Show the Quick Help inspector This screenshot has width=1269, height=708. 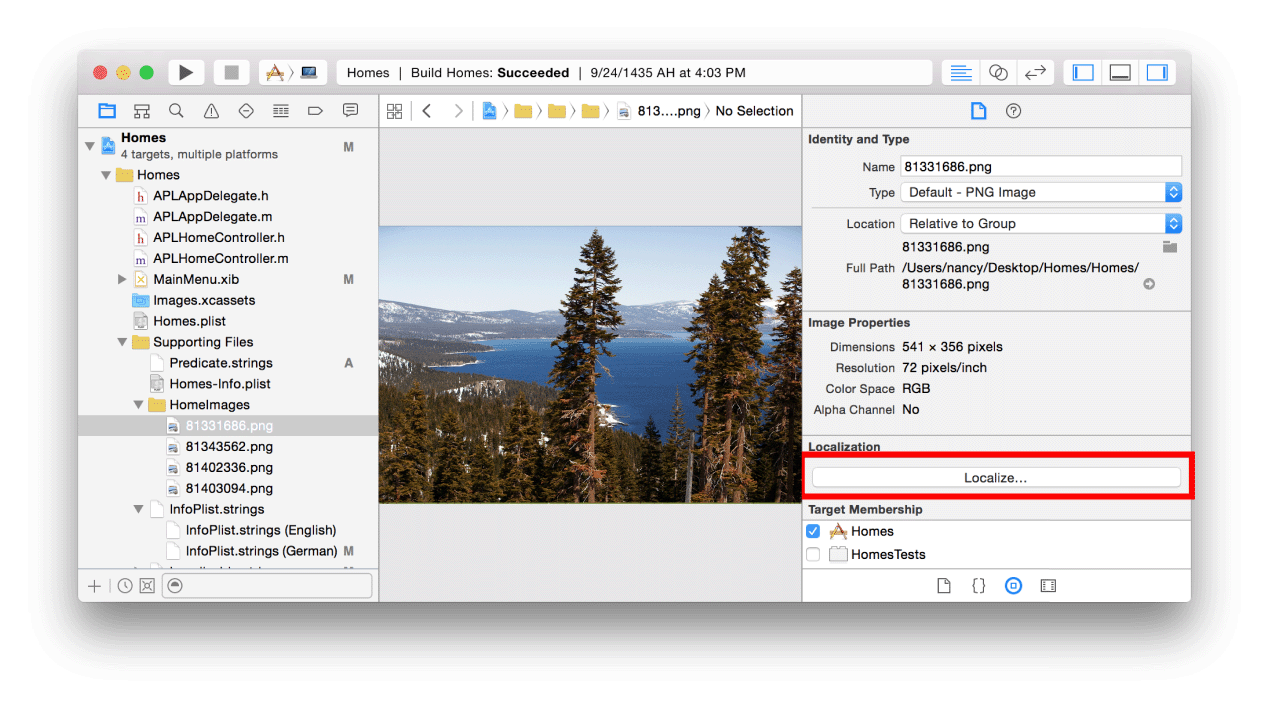click(x=1013, y=111)
